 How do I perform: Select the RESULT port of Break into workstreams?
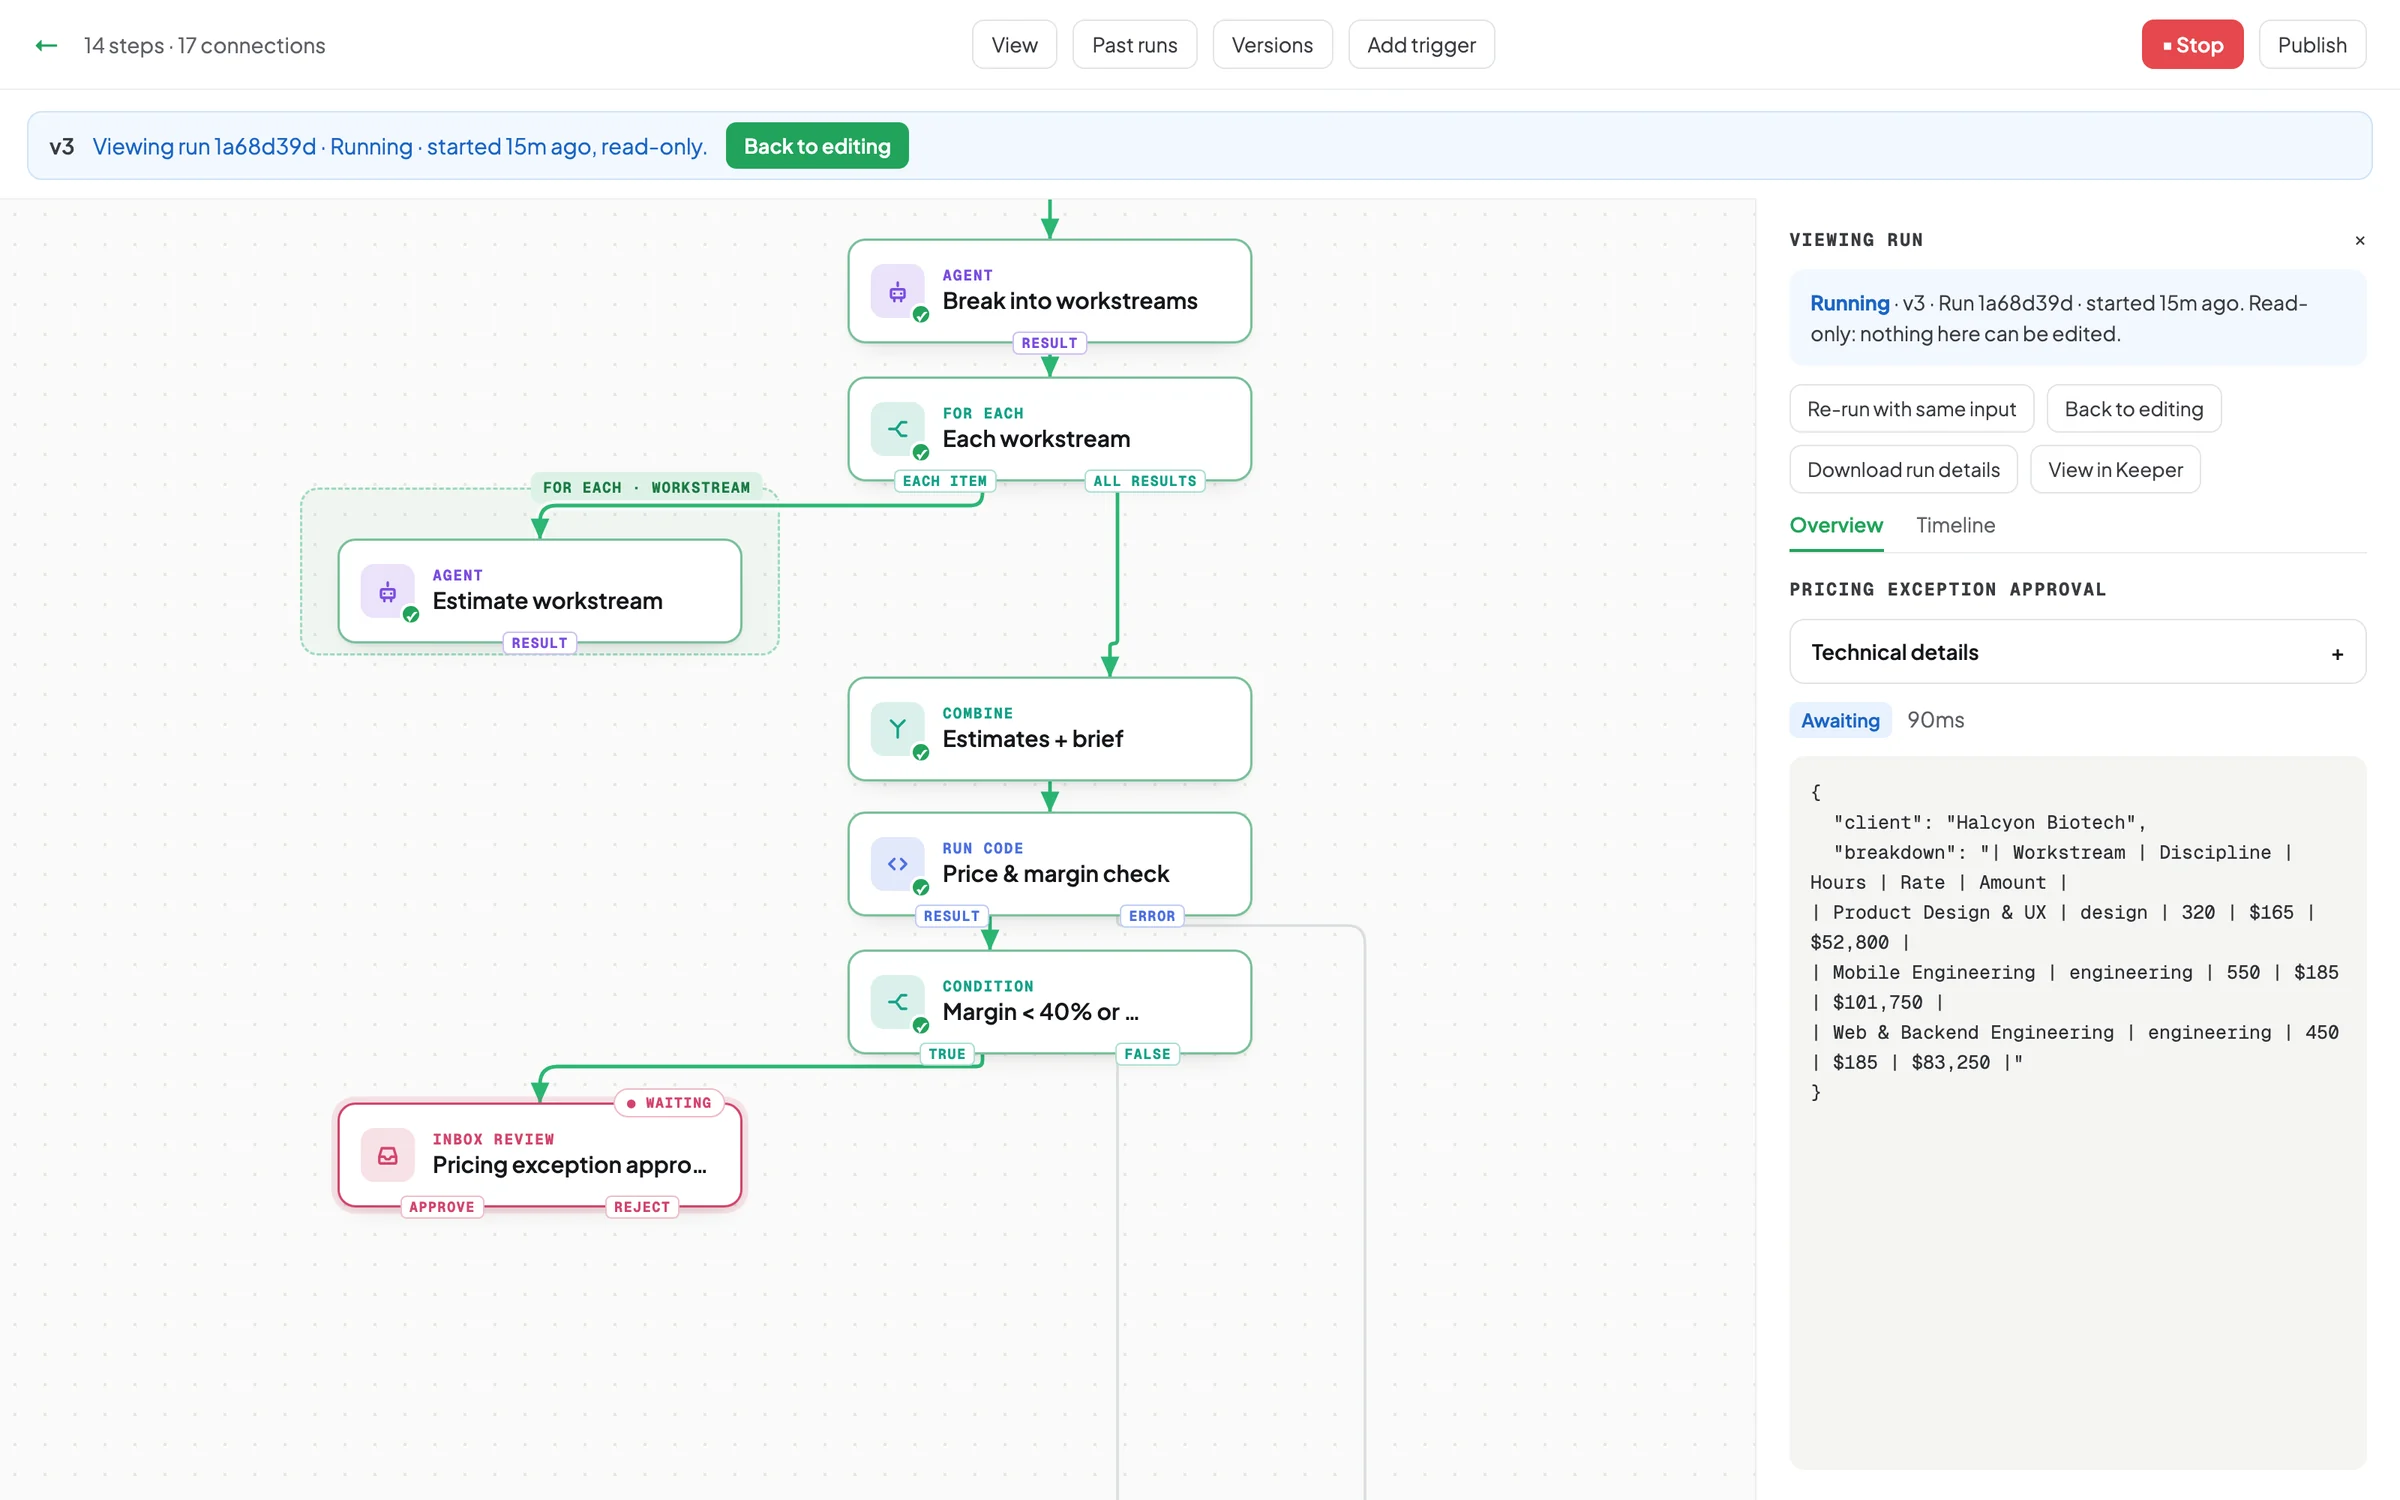point(1049,343)
